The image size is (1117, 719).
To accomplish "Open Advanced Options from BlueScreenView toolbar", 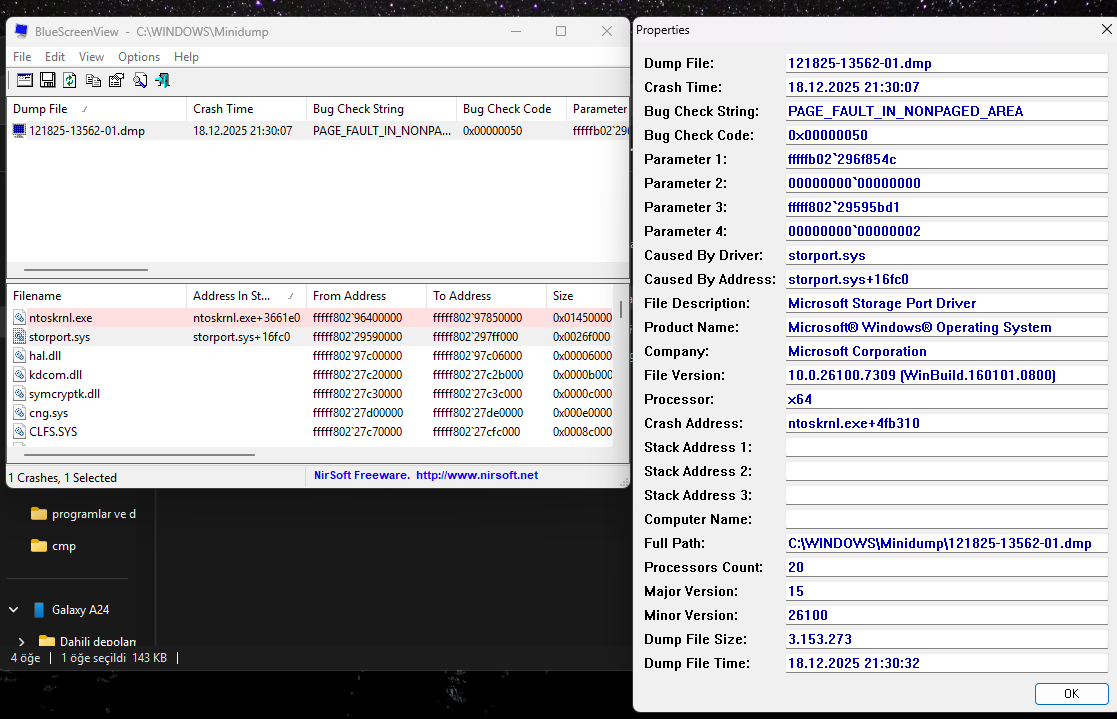I will [x=25, y=81].
